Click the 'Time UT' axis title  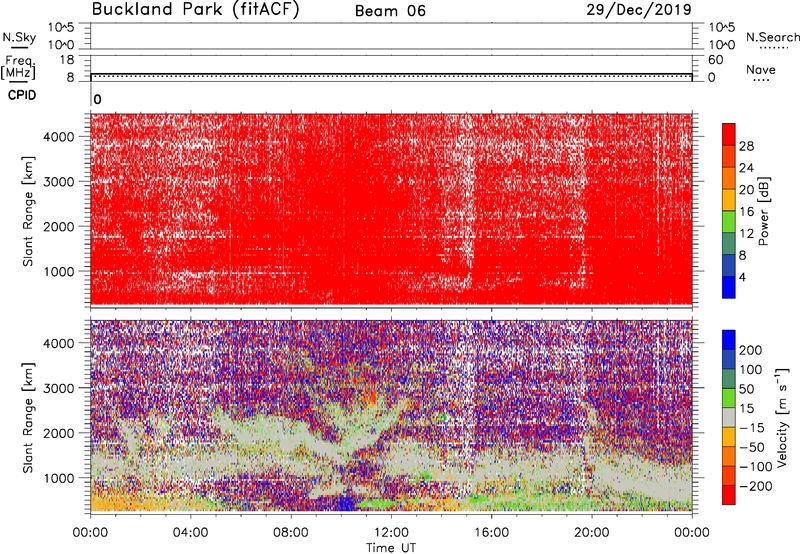click(391, 548)
